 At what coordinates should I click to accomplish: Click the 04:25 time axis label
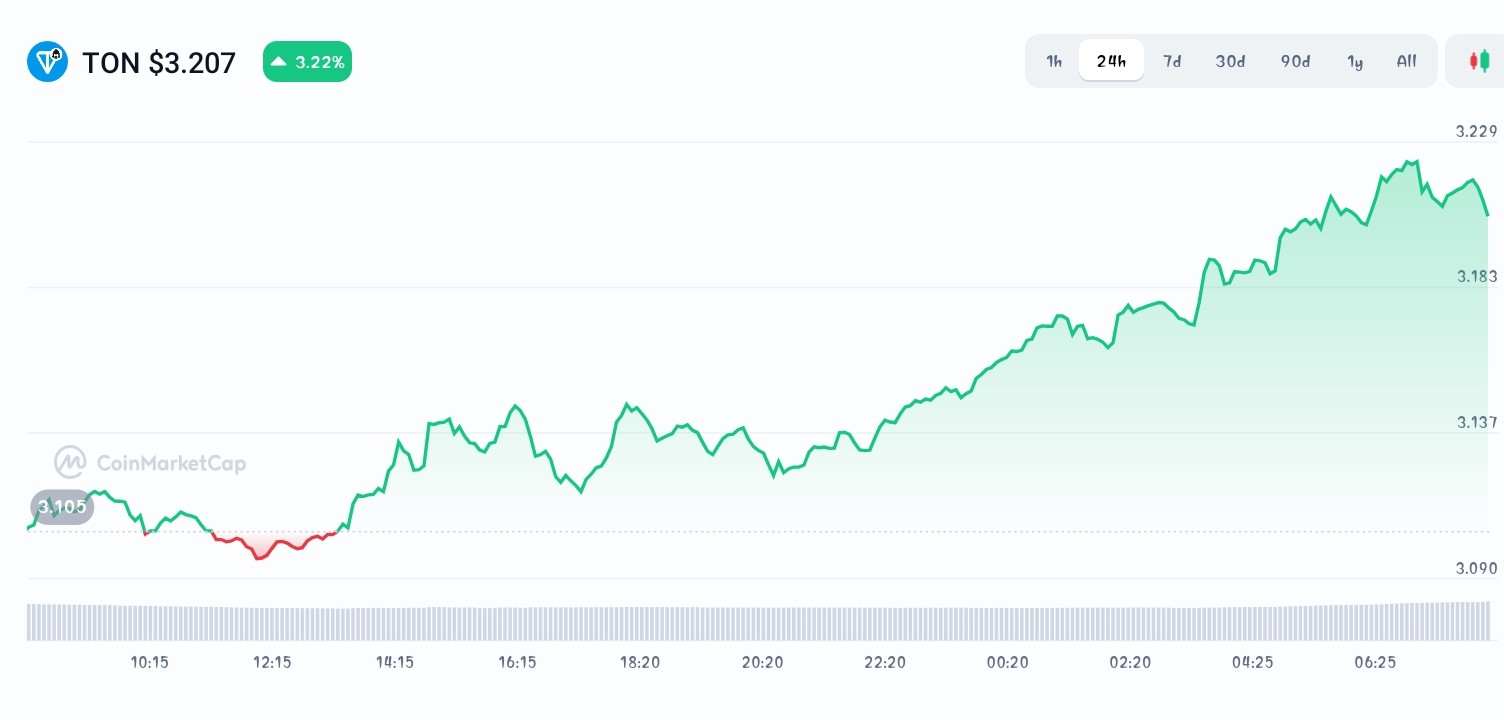(x=1252, y=662)
